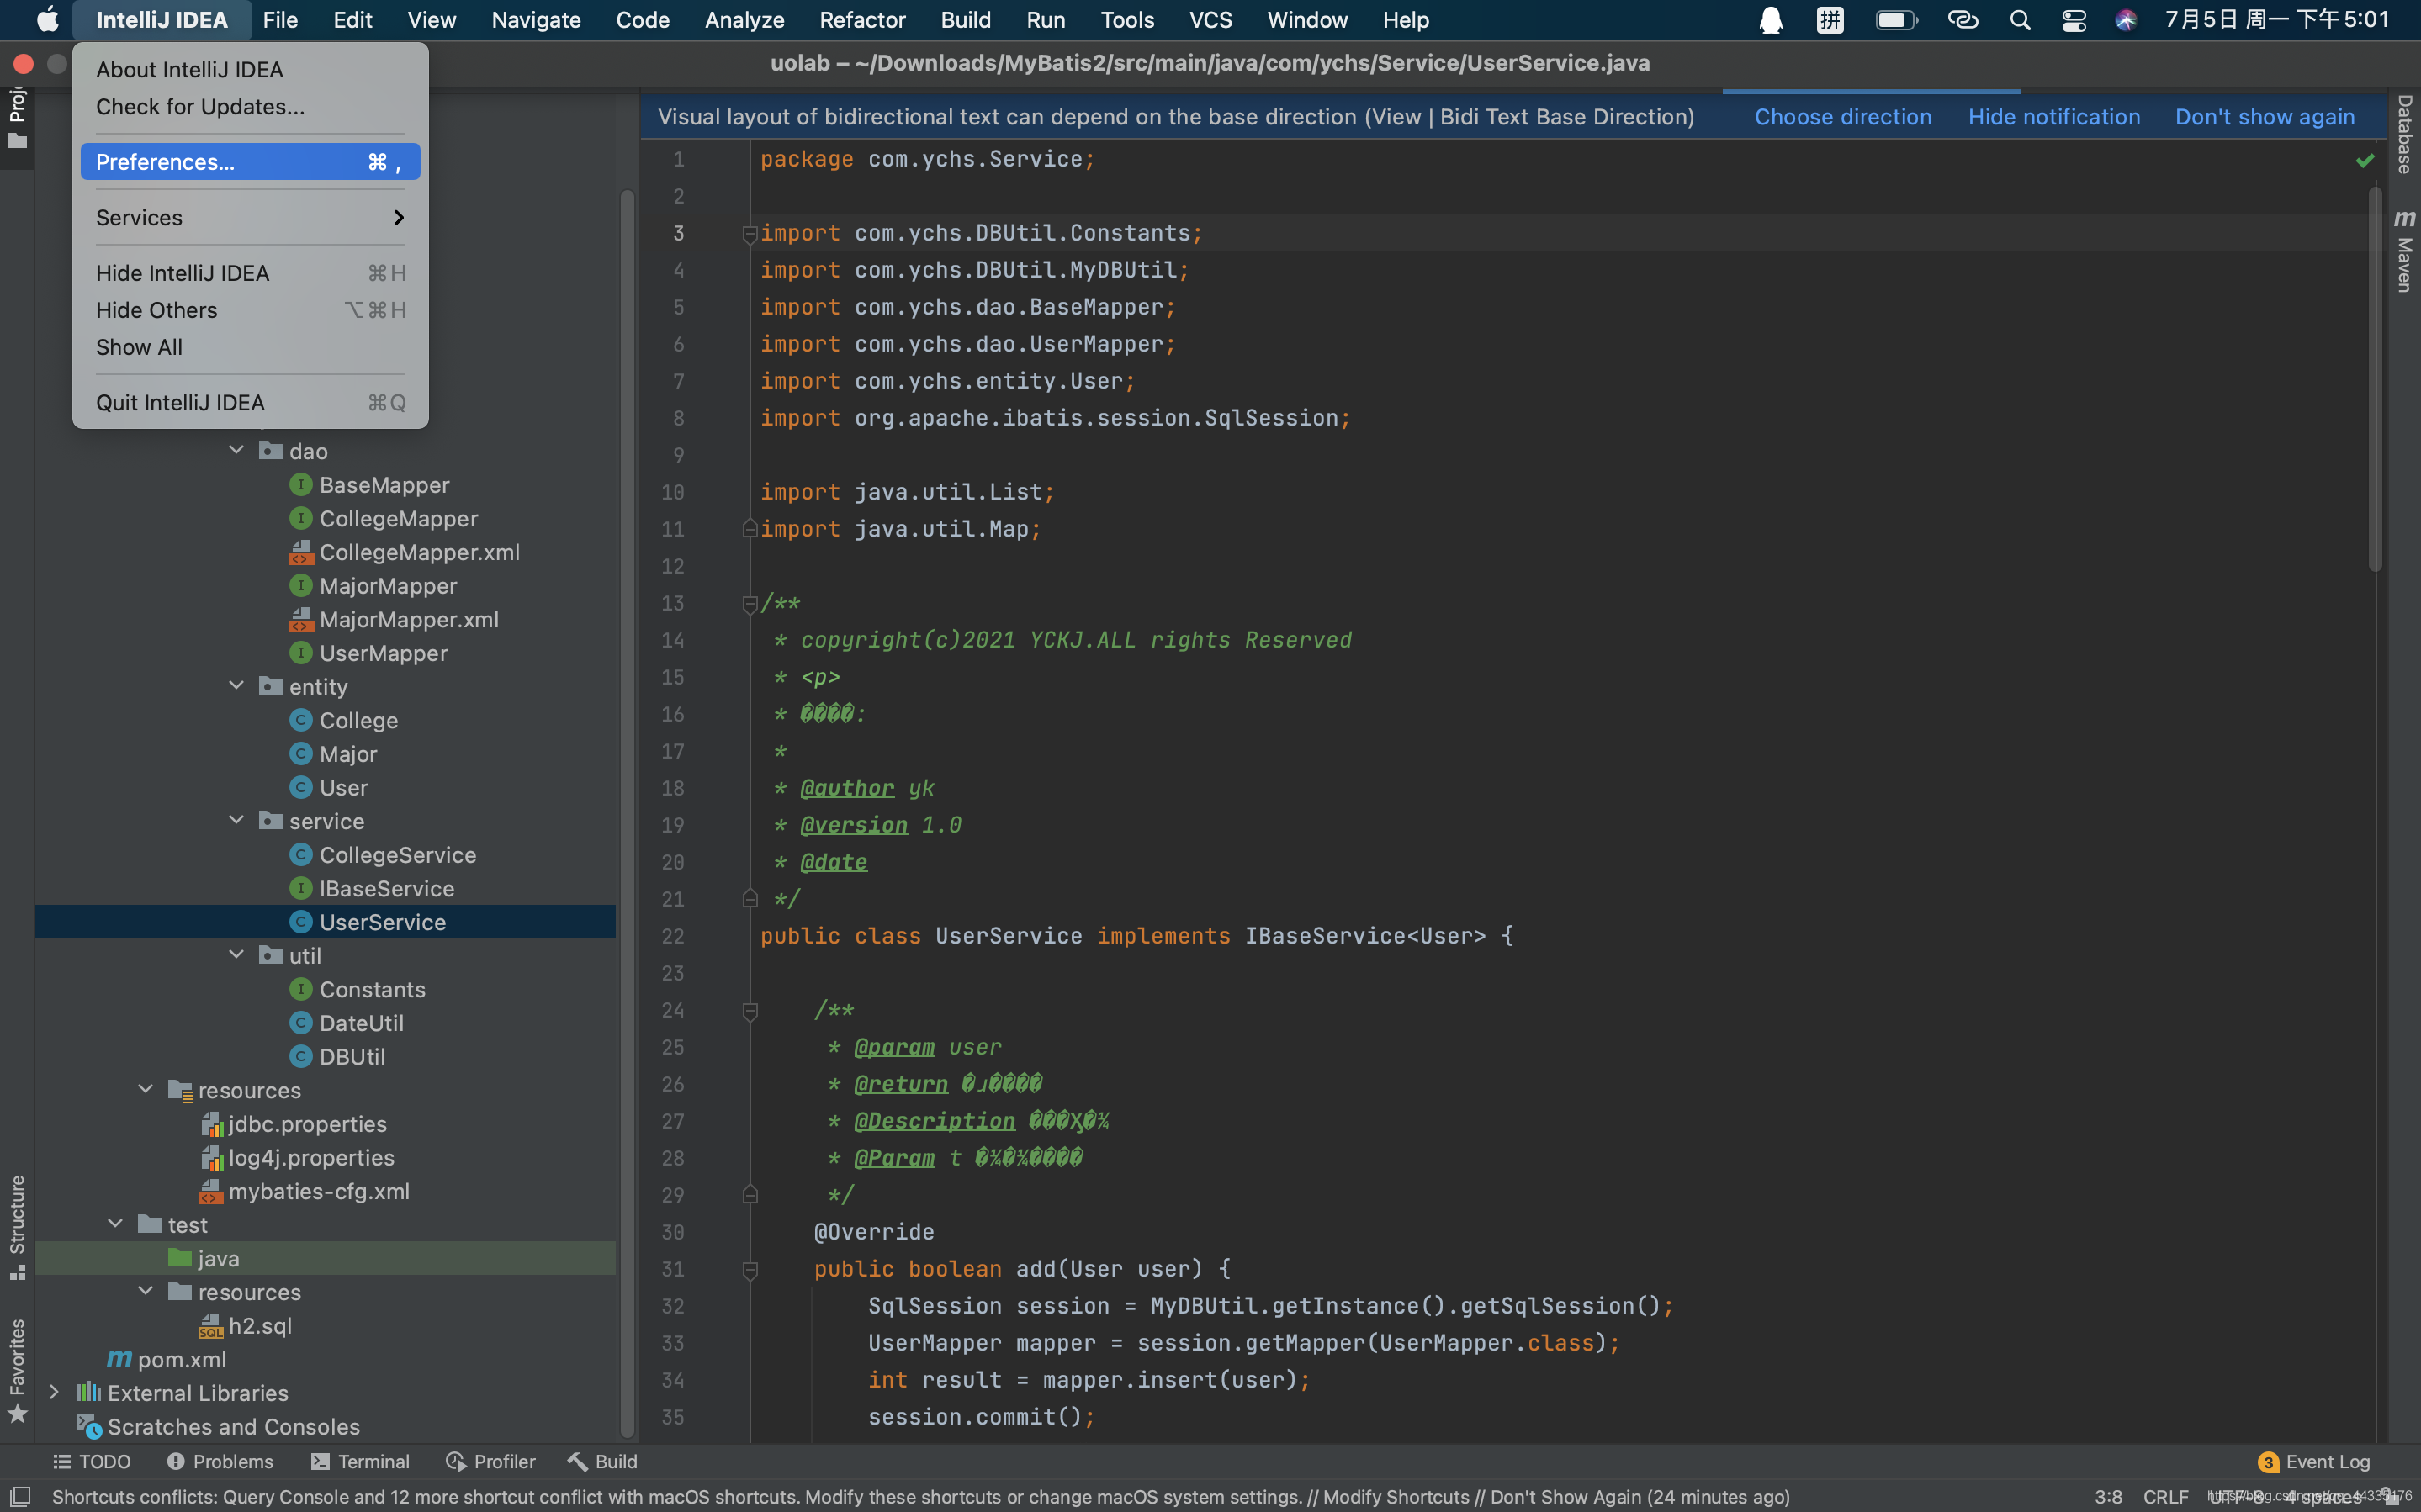Viewport: 2421px width, 1512px height.
Task: Open the Build tool window
Action: [x=602, y=1461]
